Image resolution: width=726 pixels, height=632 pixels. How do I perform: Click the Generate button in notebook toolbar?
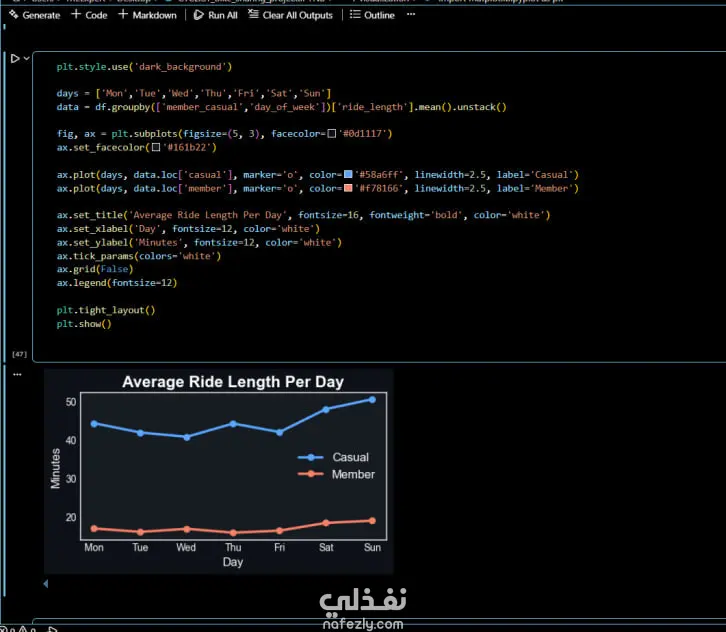point(35,15)
